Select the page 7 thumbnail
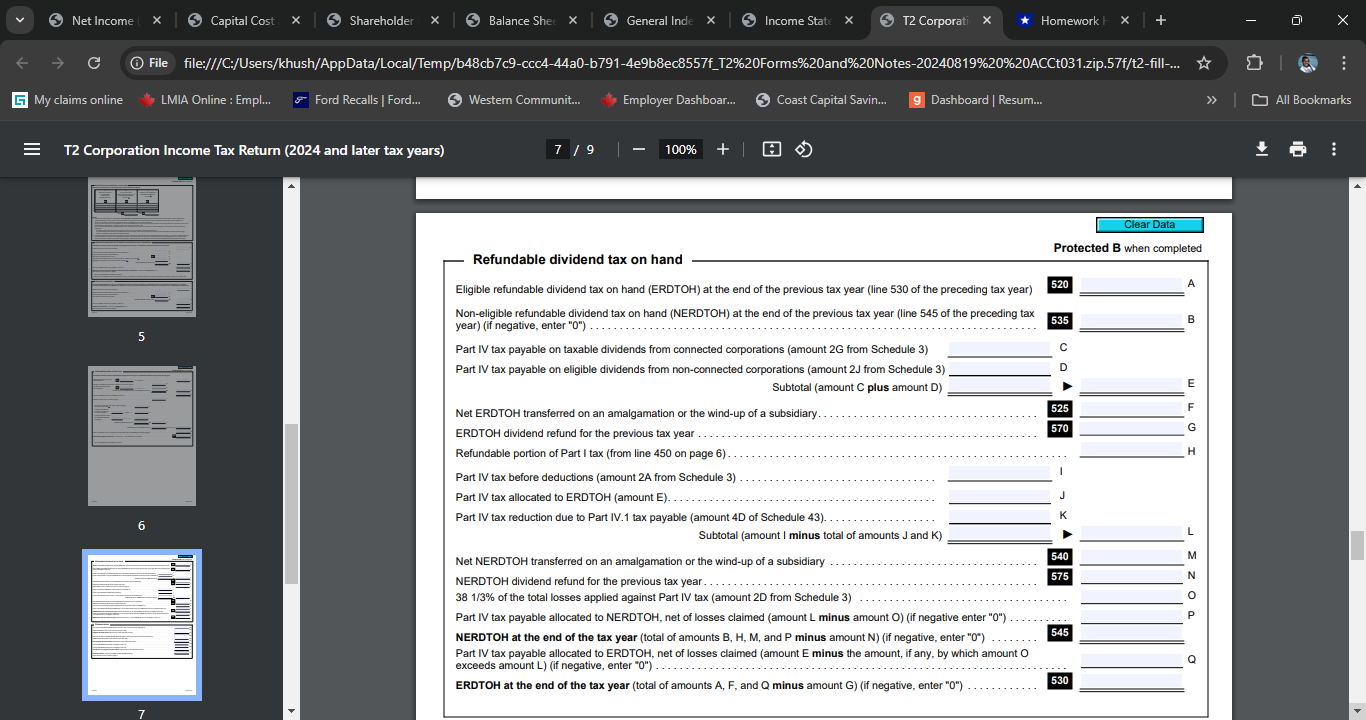This screenshot has height=720, width=1366. (141, 623)
